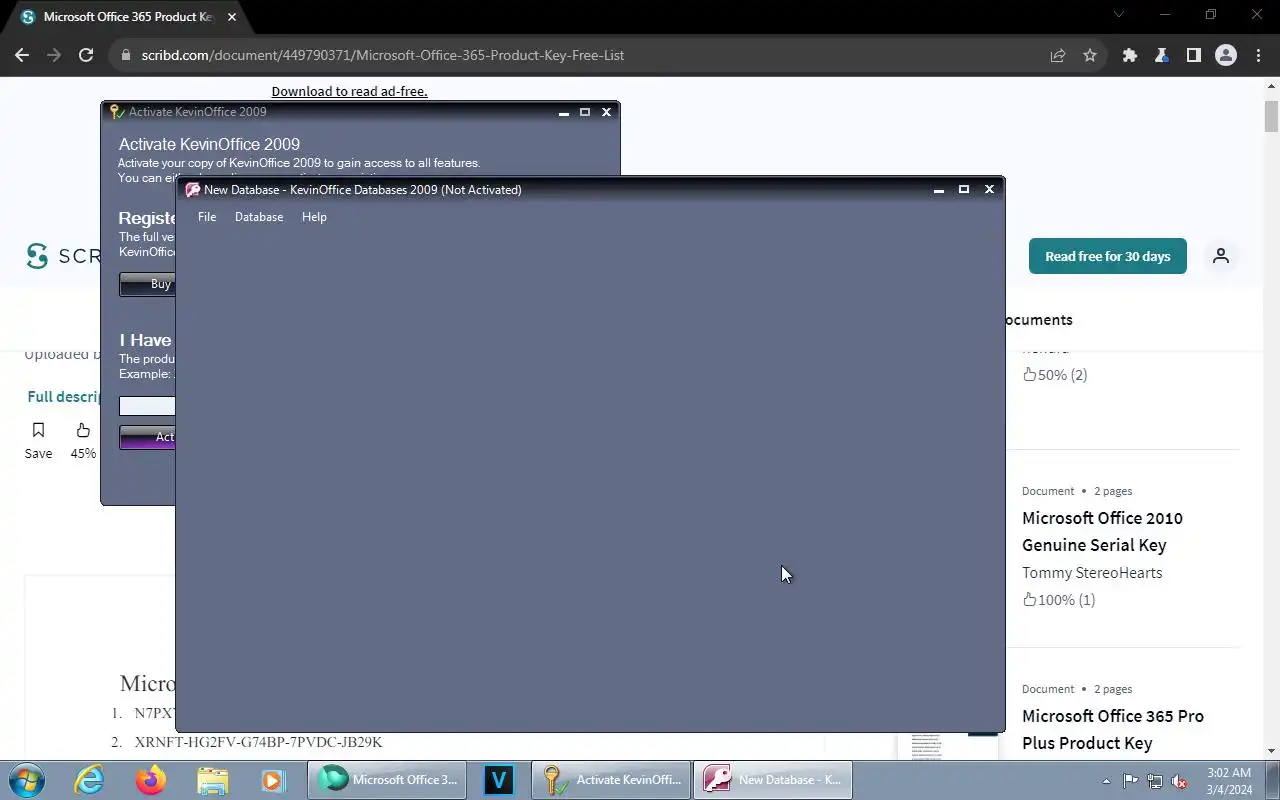The width and height of the screenshot is (1280, 800).
Task: Click the Action Center flag tray icon
Action: [1130, 781]
